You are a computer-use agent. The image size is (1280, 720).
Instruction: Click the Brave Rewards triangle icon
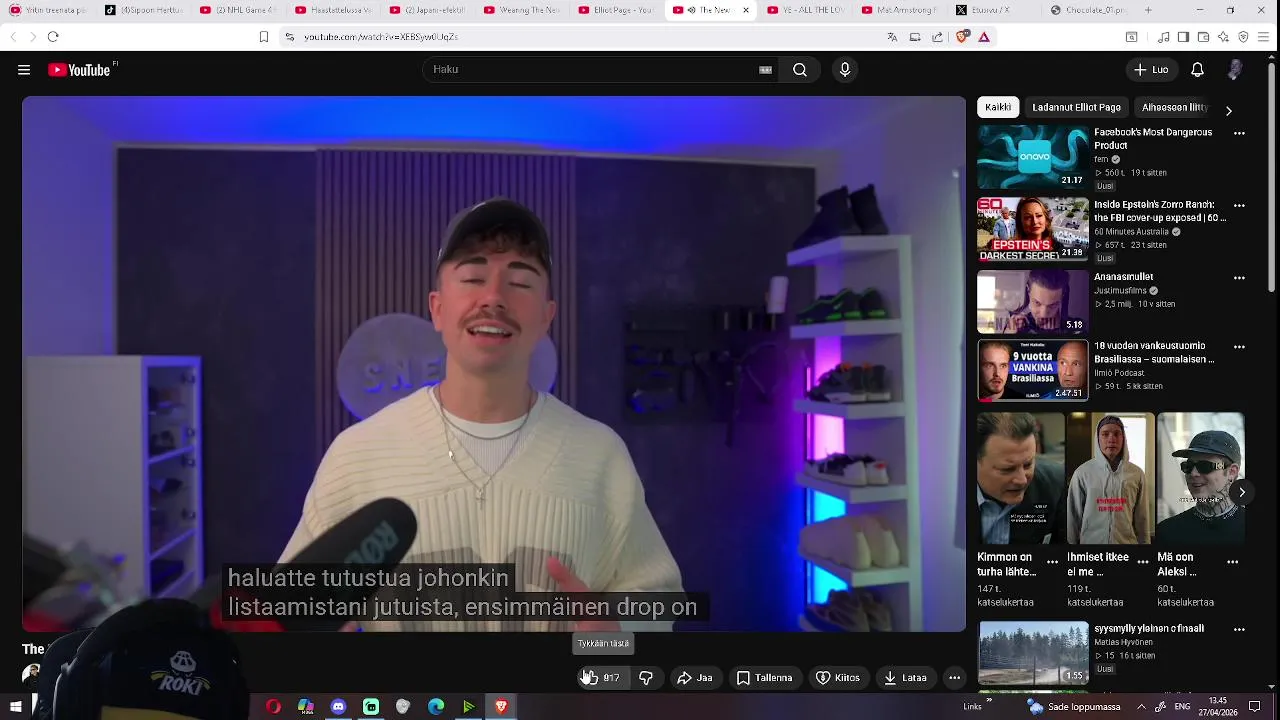coord(984,37)
